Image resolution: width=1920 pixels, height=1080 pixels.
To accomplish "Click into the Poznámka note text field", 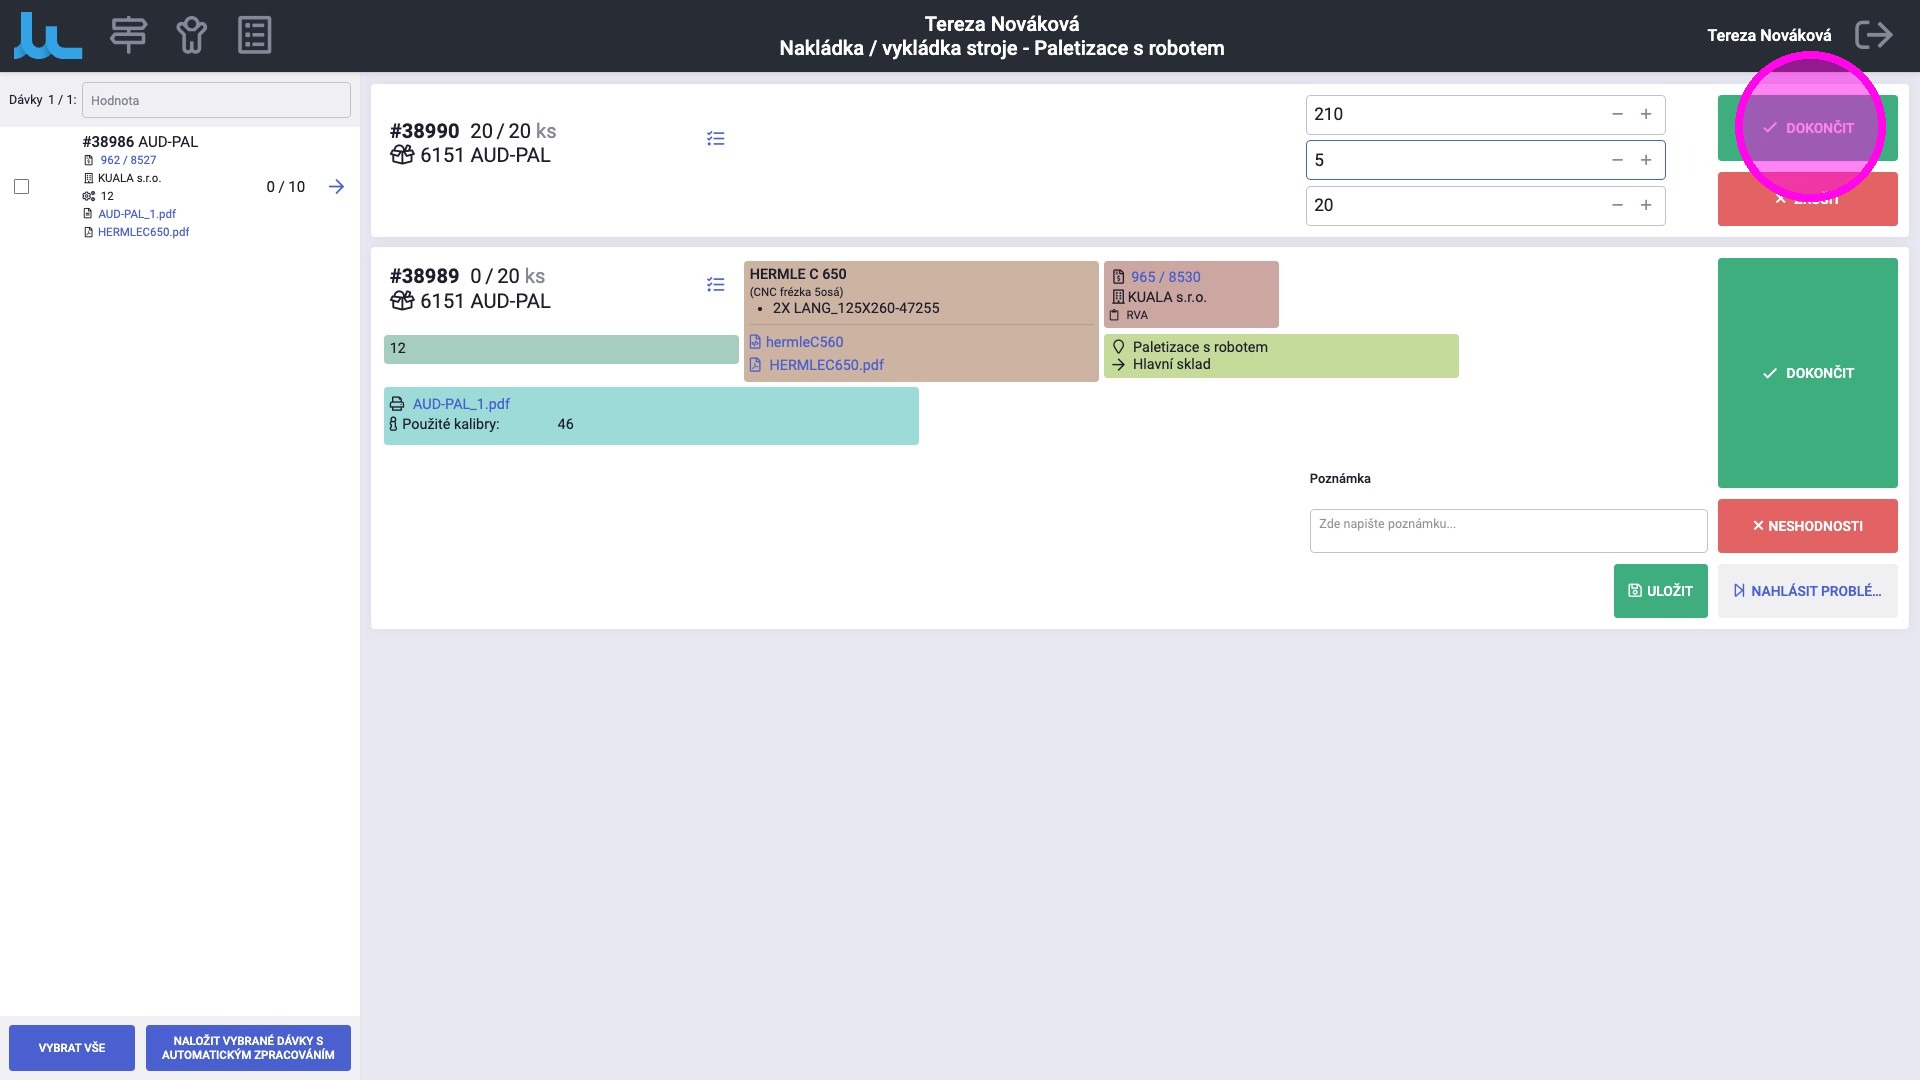I will 1507,531.
